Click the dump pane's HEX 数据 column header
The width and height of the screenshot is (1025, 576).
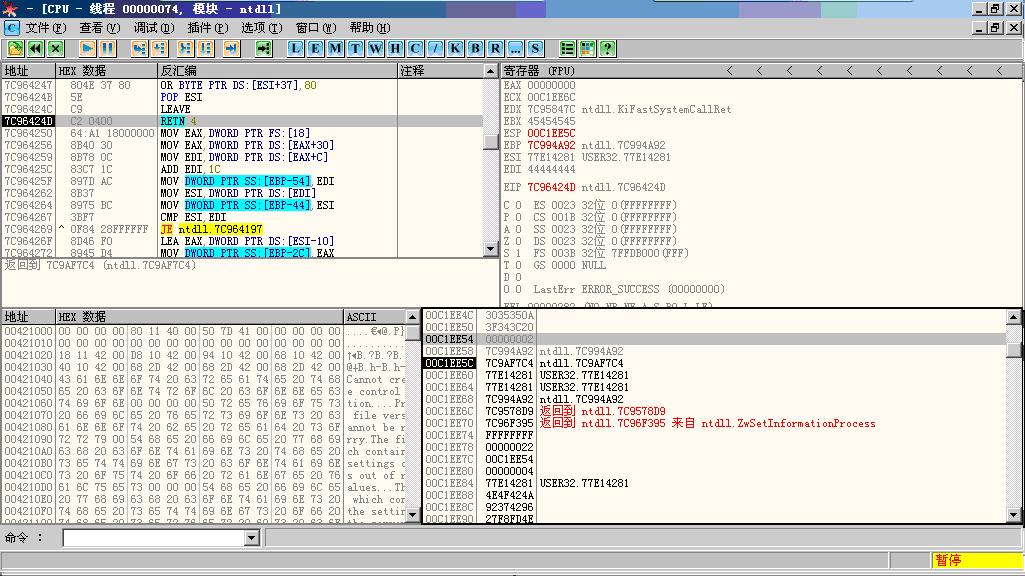click(x=199, y=317)
